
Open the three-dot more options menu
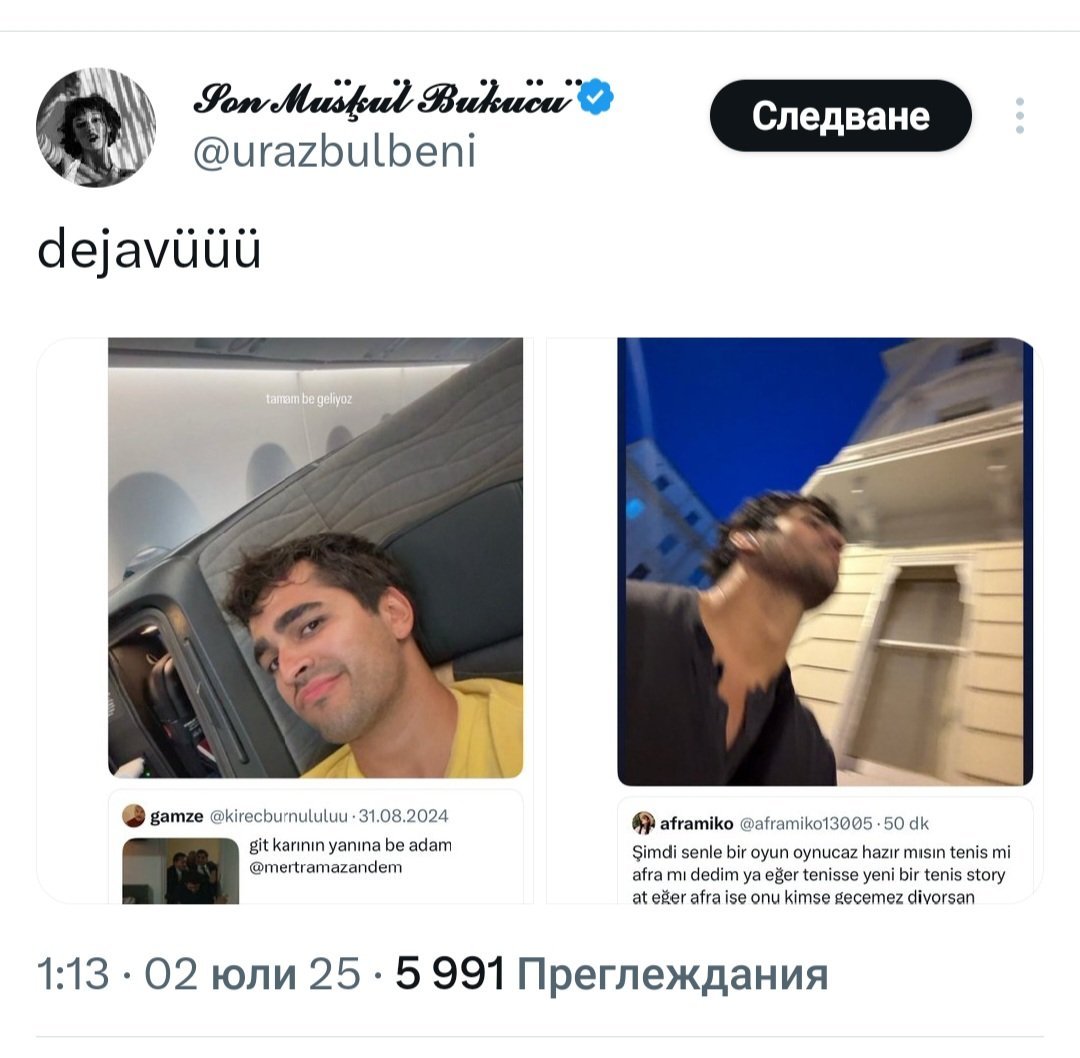(1019, 116)
